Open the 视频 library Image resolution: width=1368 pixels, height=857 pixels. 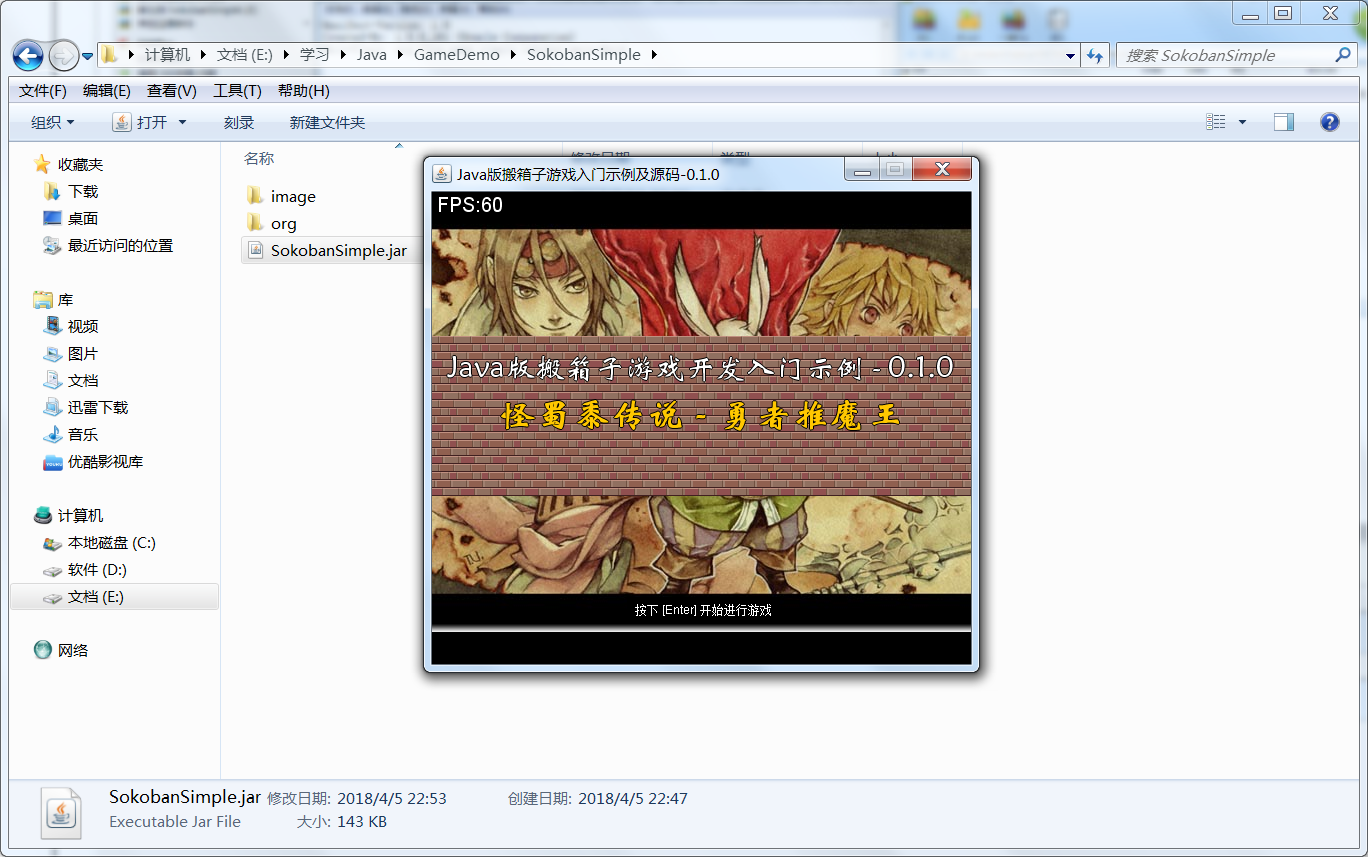[x=83, y=326]
